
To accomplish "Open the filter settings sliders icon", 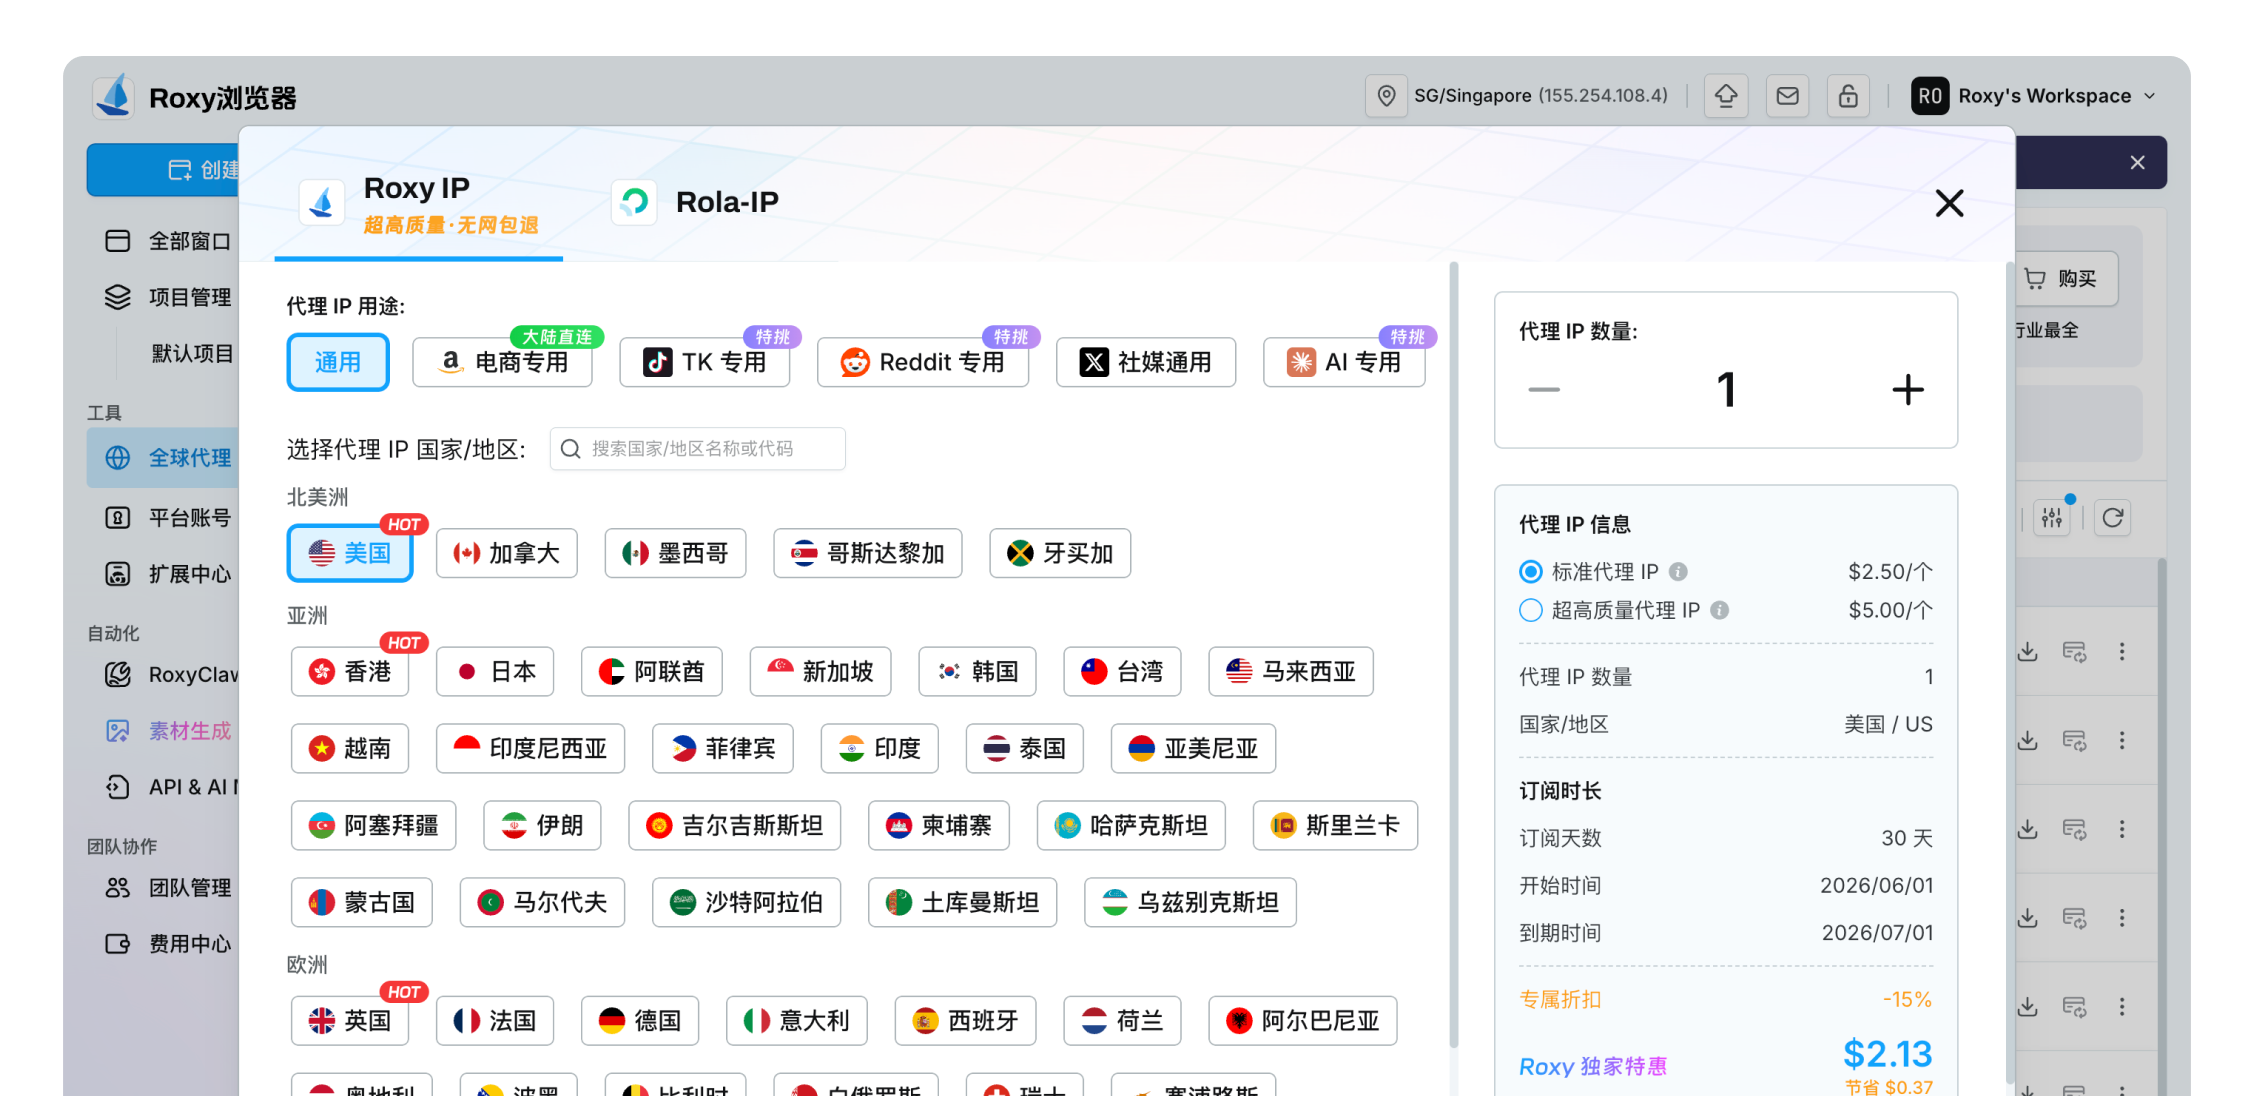I will [x=2052, y=518].
